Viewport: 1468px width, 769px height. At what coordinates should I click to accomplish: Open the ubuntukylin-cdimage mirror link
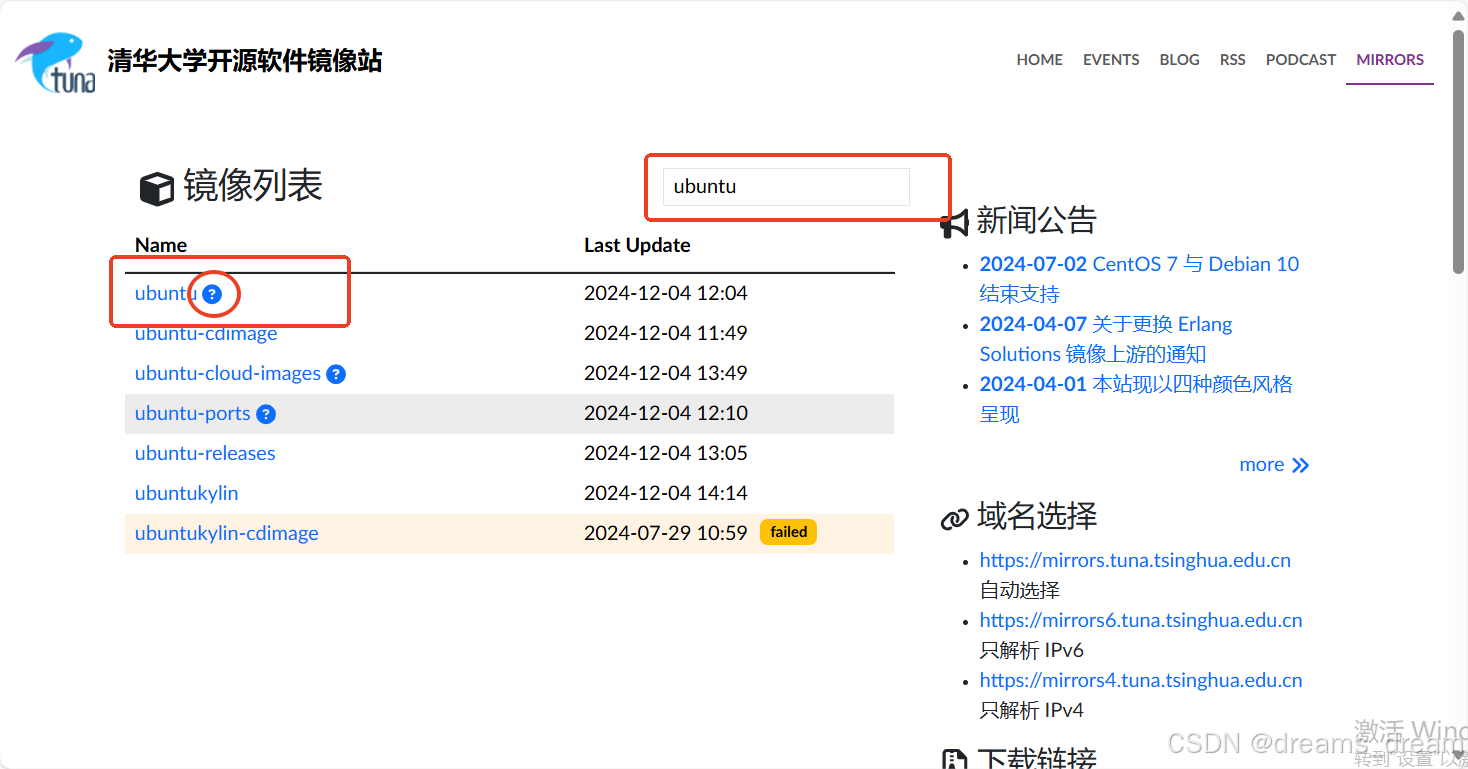[227, 533]
